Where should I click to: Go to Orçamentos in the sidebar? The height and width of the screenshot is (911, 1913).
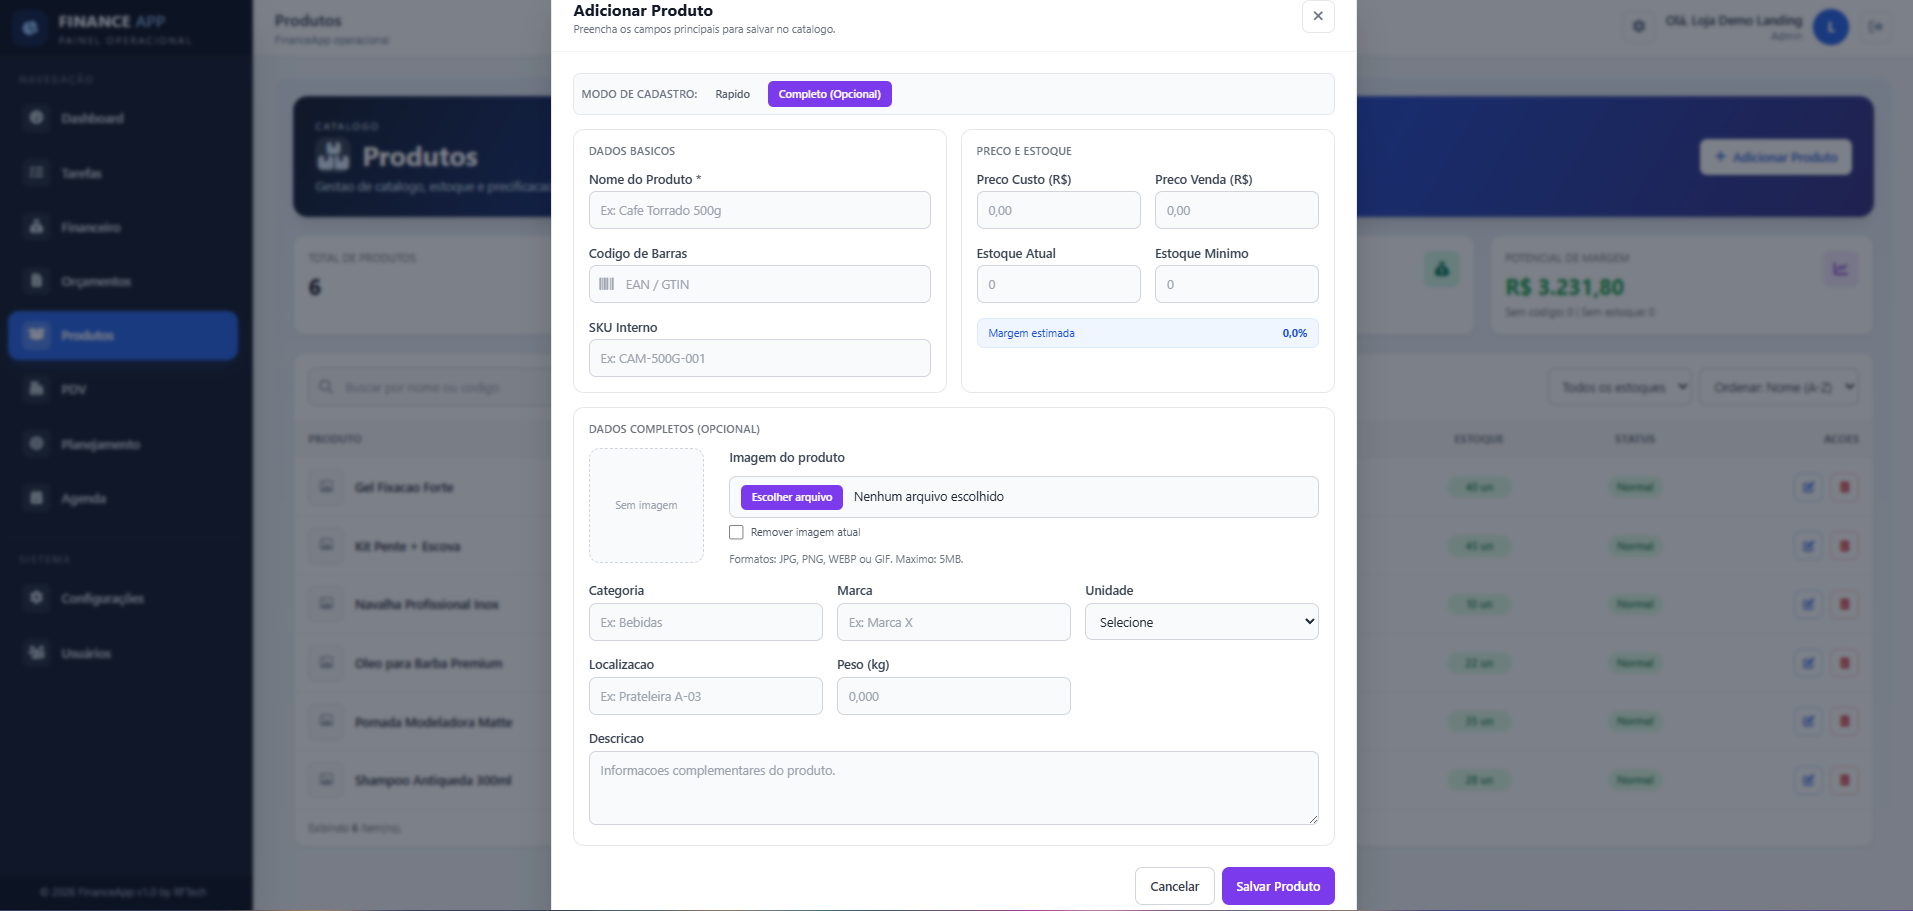pos(123,281)
